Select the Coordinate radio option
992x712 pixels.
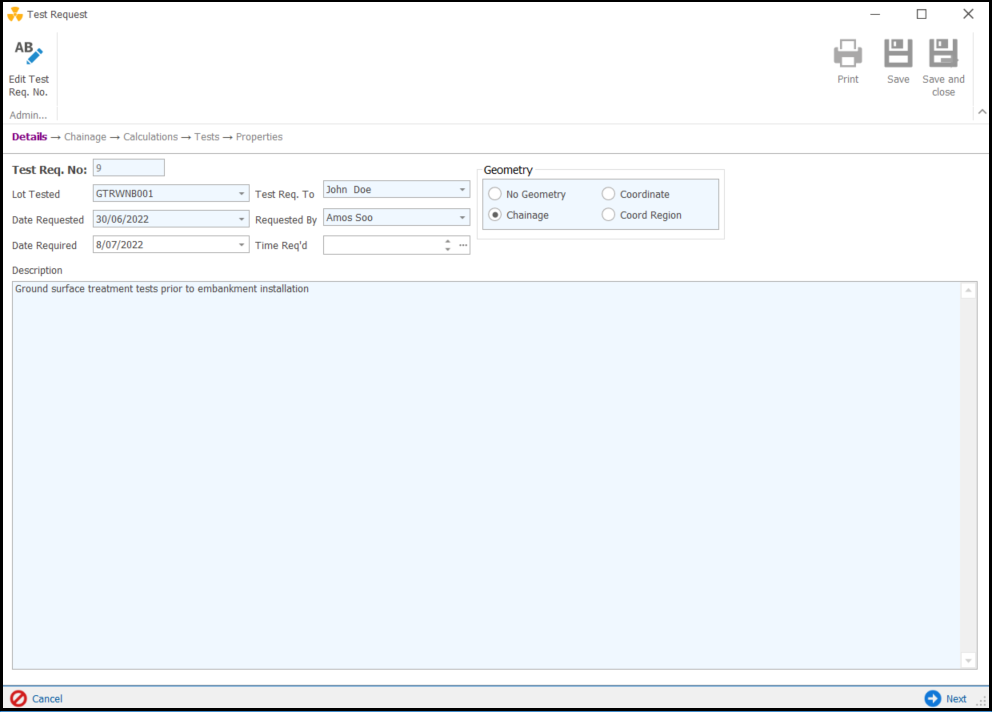(x=608, y=194)
